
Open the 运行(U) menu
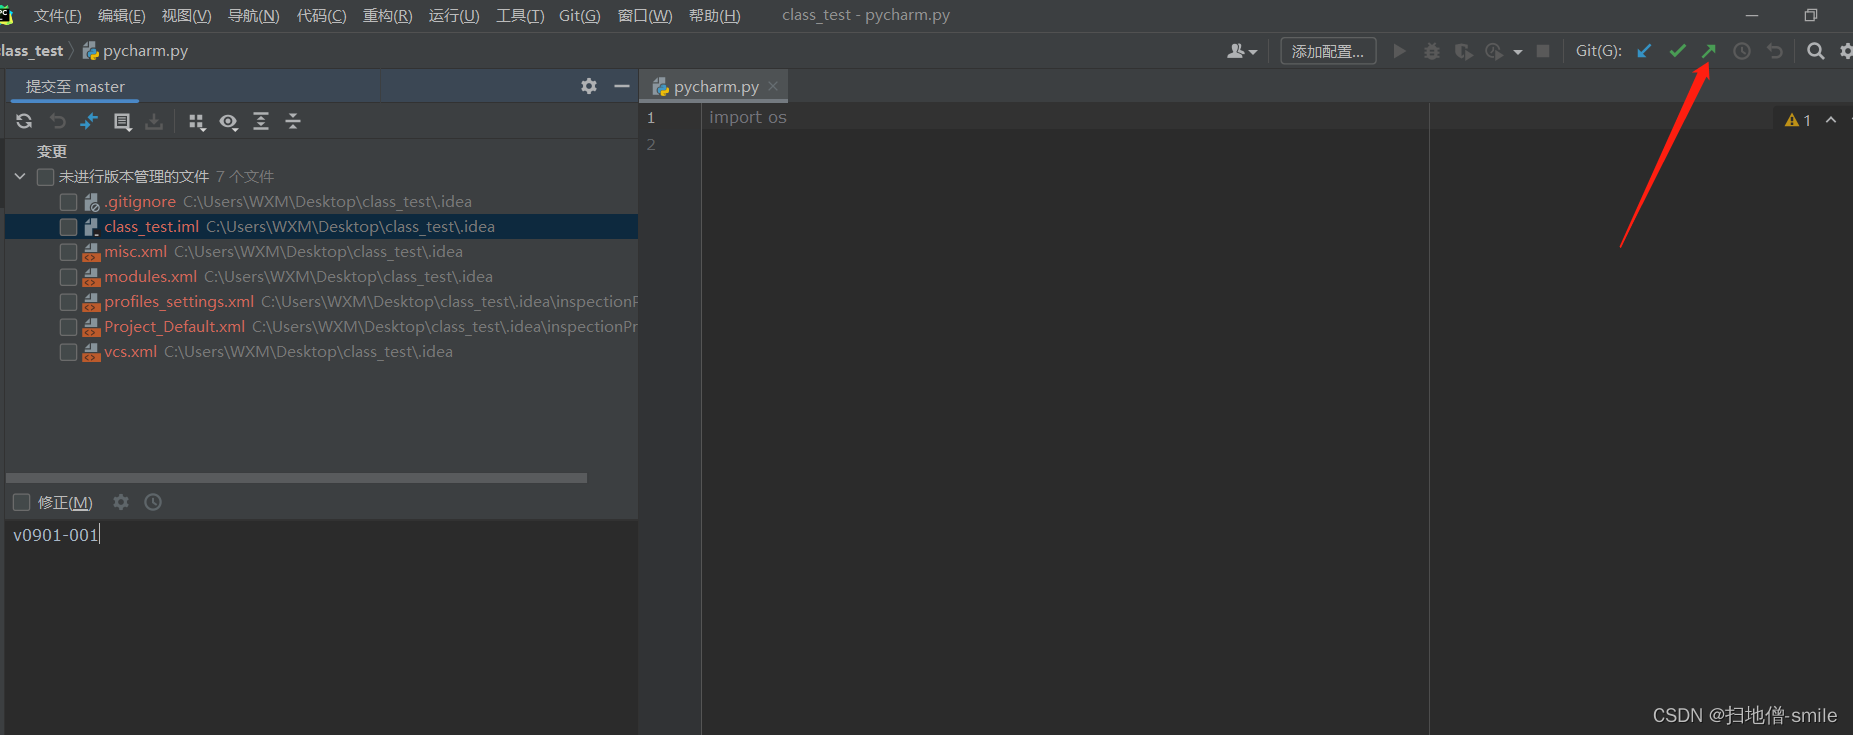pos(454,16)
